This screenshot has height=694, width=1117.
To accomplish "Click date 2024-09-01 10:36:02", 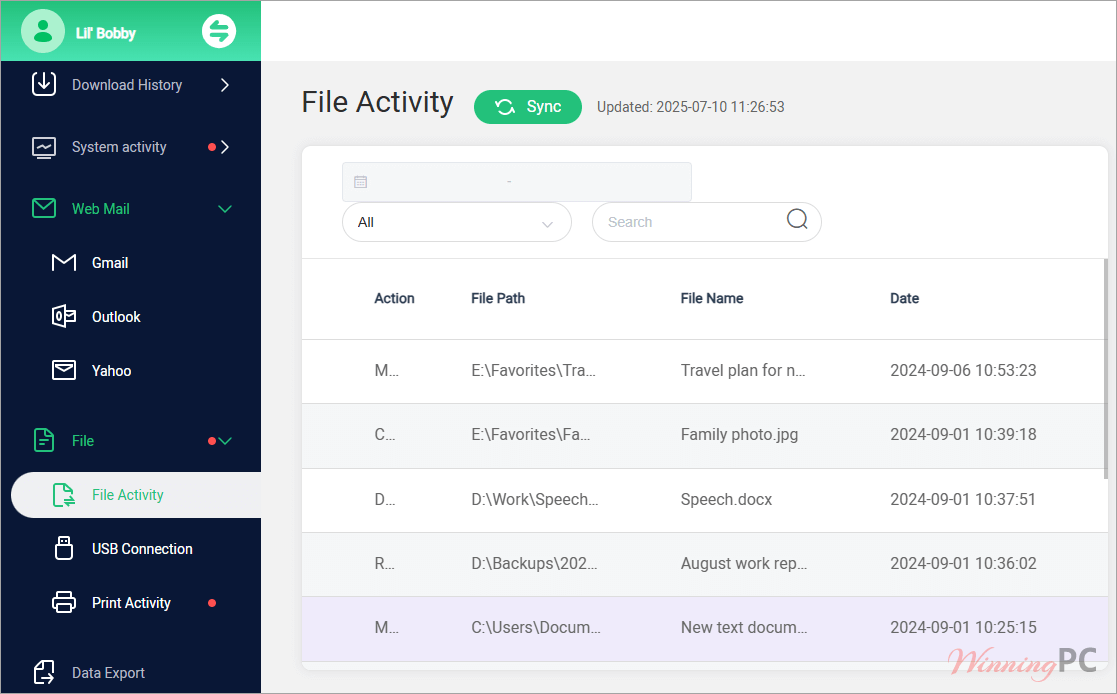I will 963,564.
